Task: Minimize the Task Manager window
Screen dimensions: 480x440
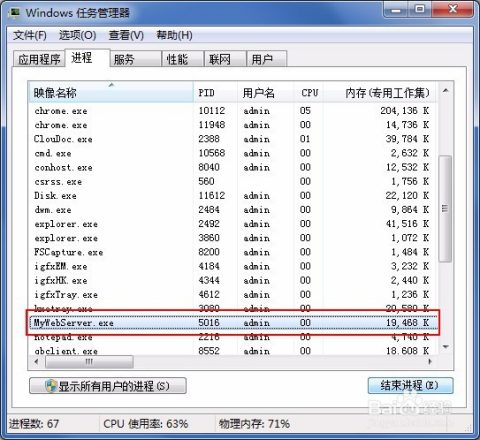Action: tap(396, 9)
